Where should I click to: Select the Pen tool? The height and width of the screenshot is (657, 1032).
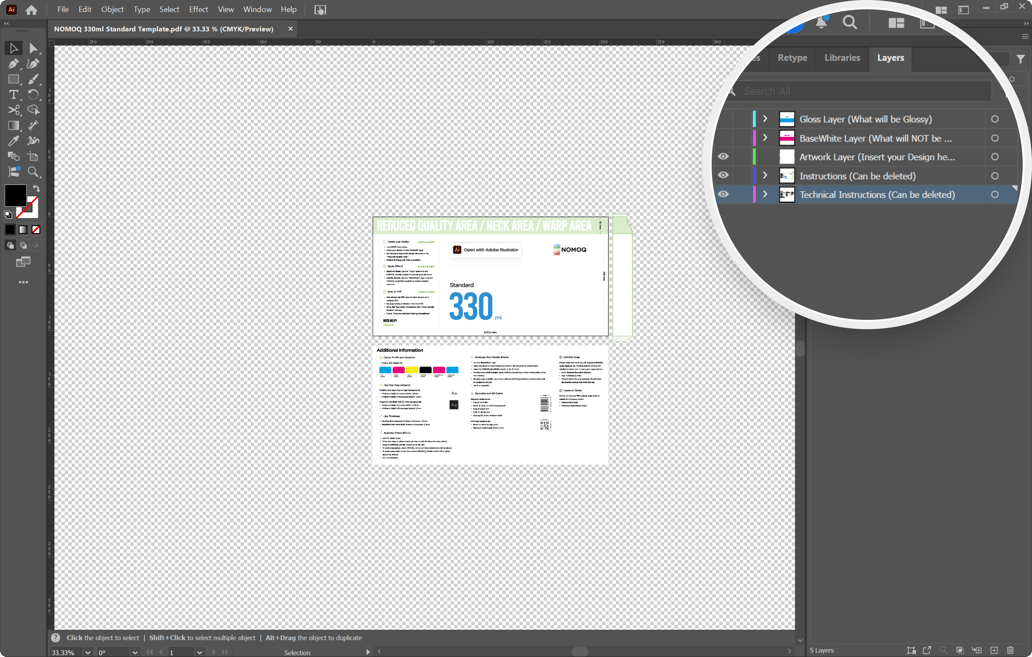(14, 64)
